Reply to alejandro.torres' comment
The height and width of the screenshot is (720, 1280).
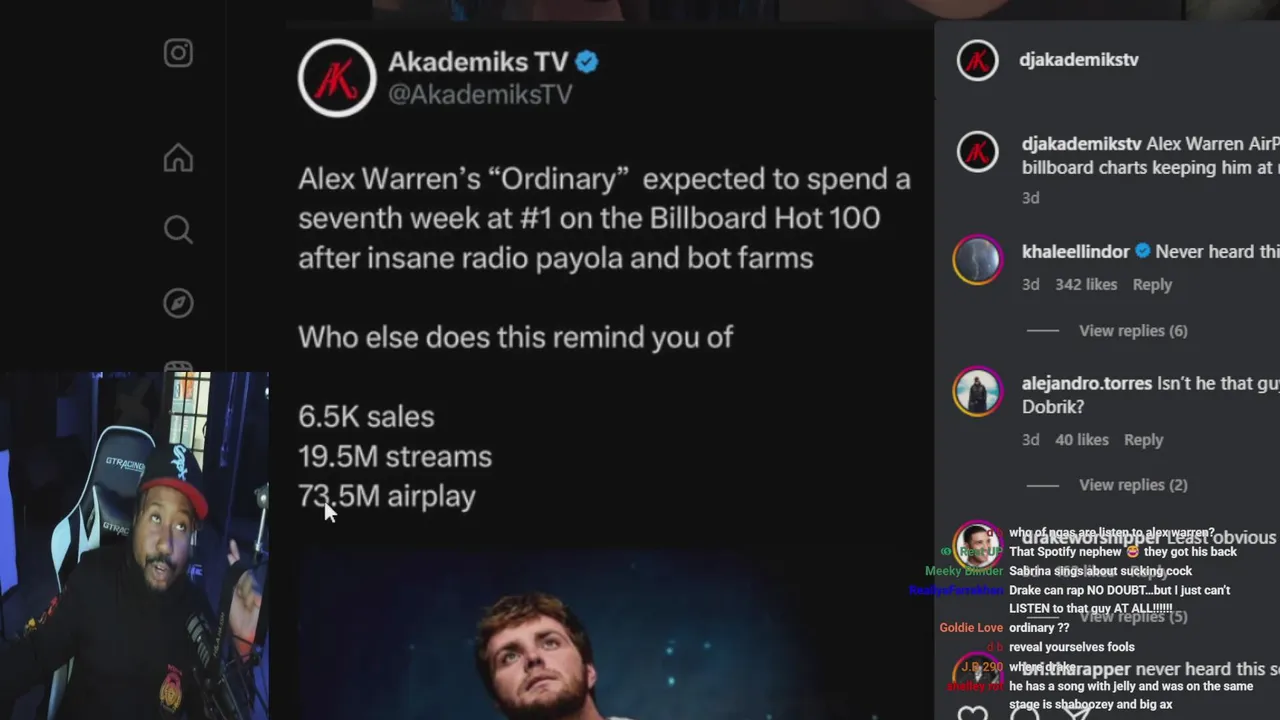[1143, 439]
